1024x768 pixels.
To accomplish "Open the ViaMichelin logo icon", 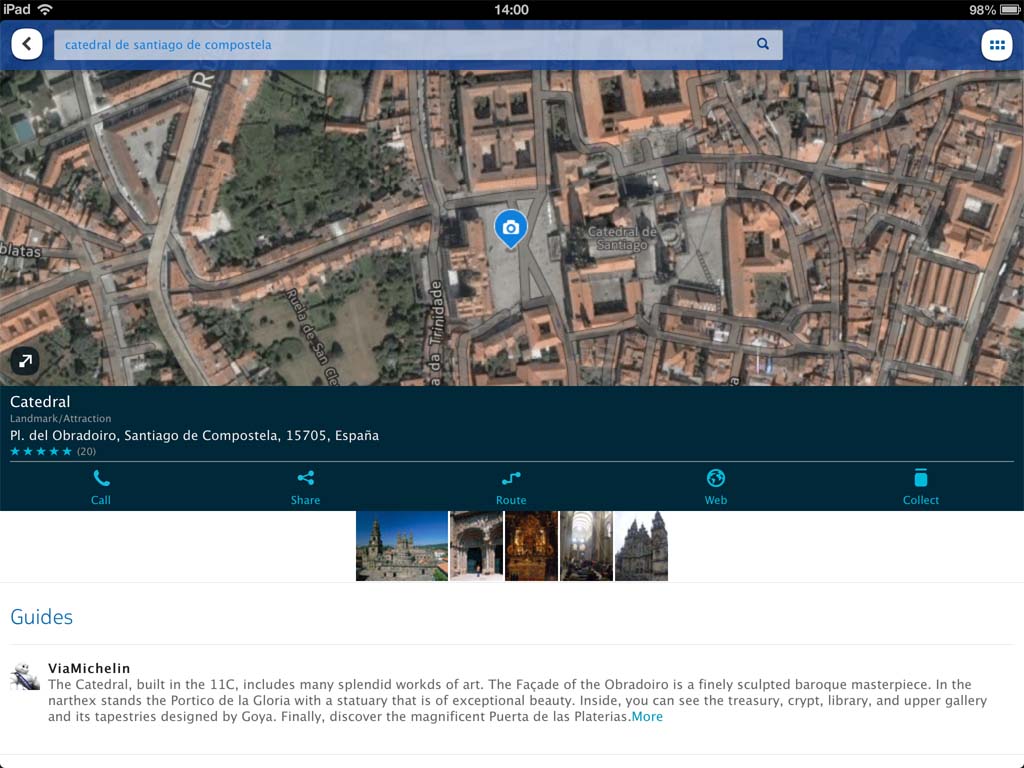I will 25,677.
